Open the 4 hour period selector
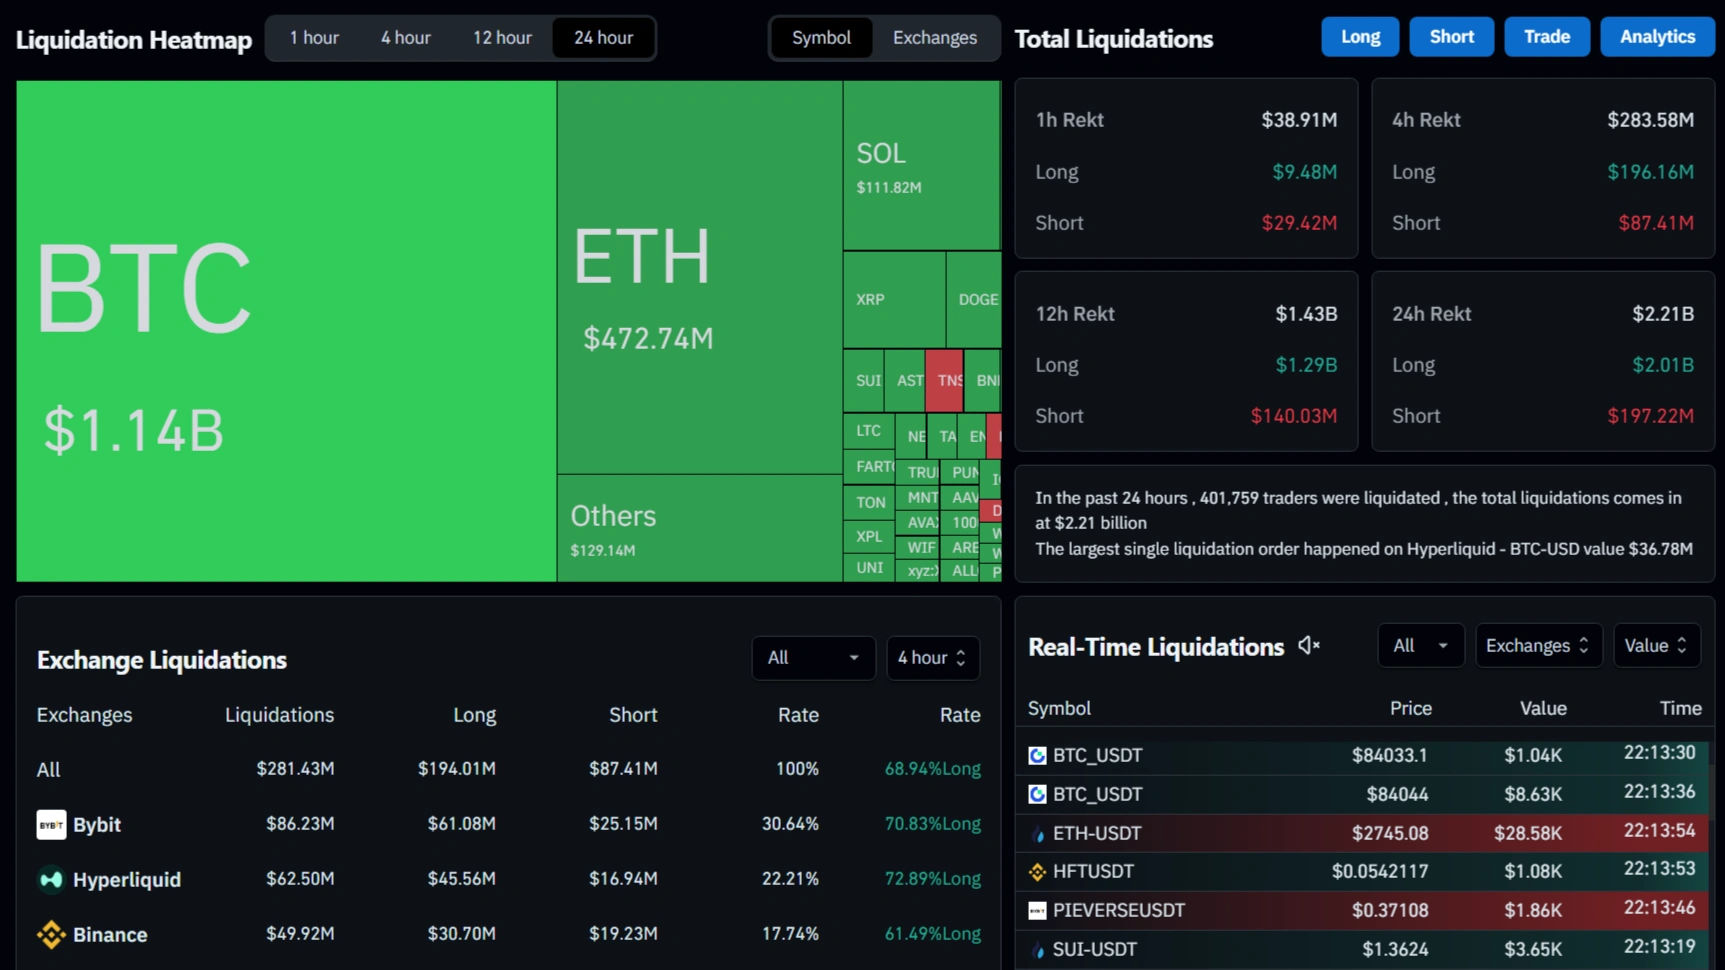 (x=932, y=657)
